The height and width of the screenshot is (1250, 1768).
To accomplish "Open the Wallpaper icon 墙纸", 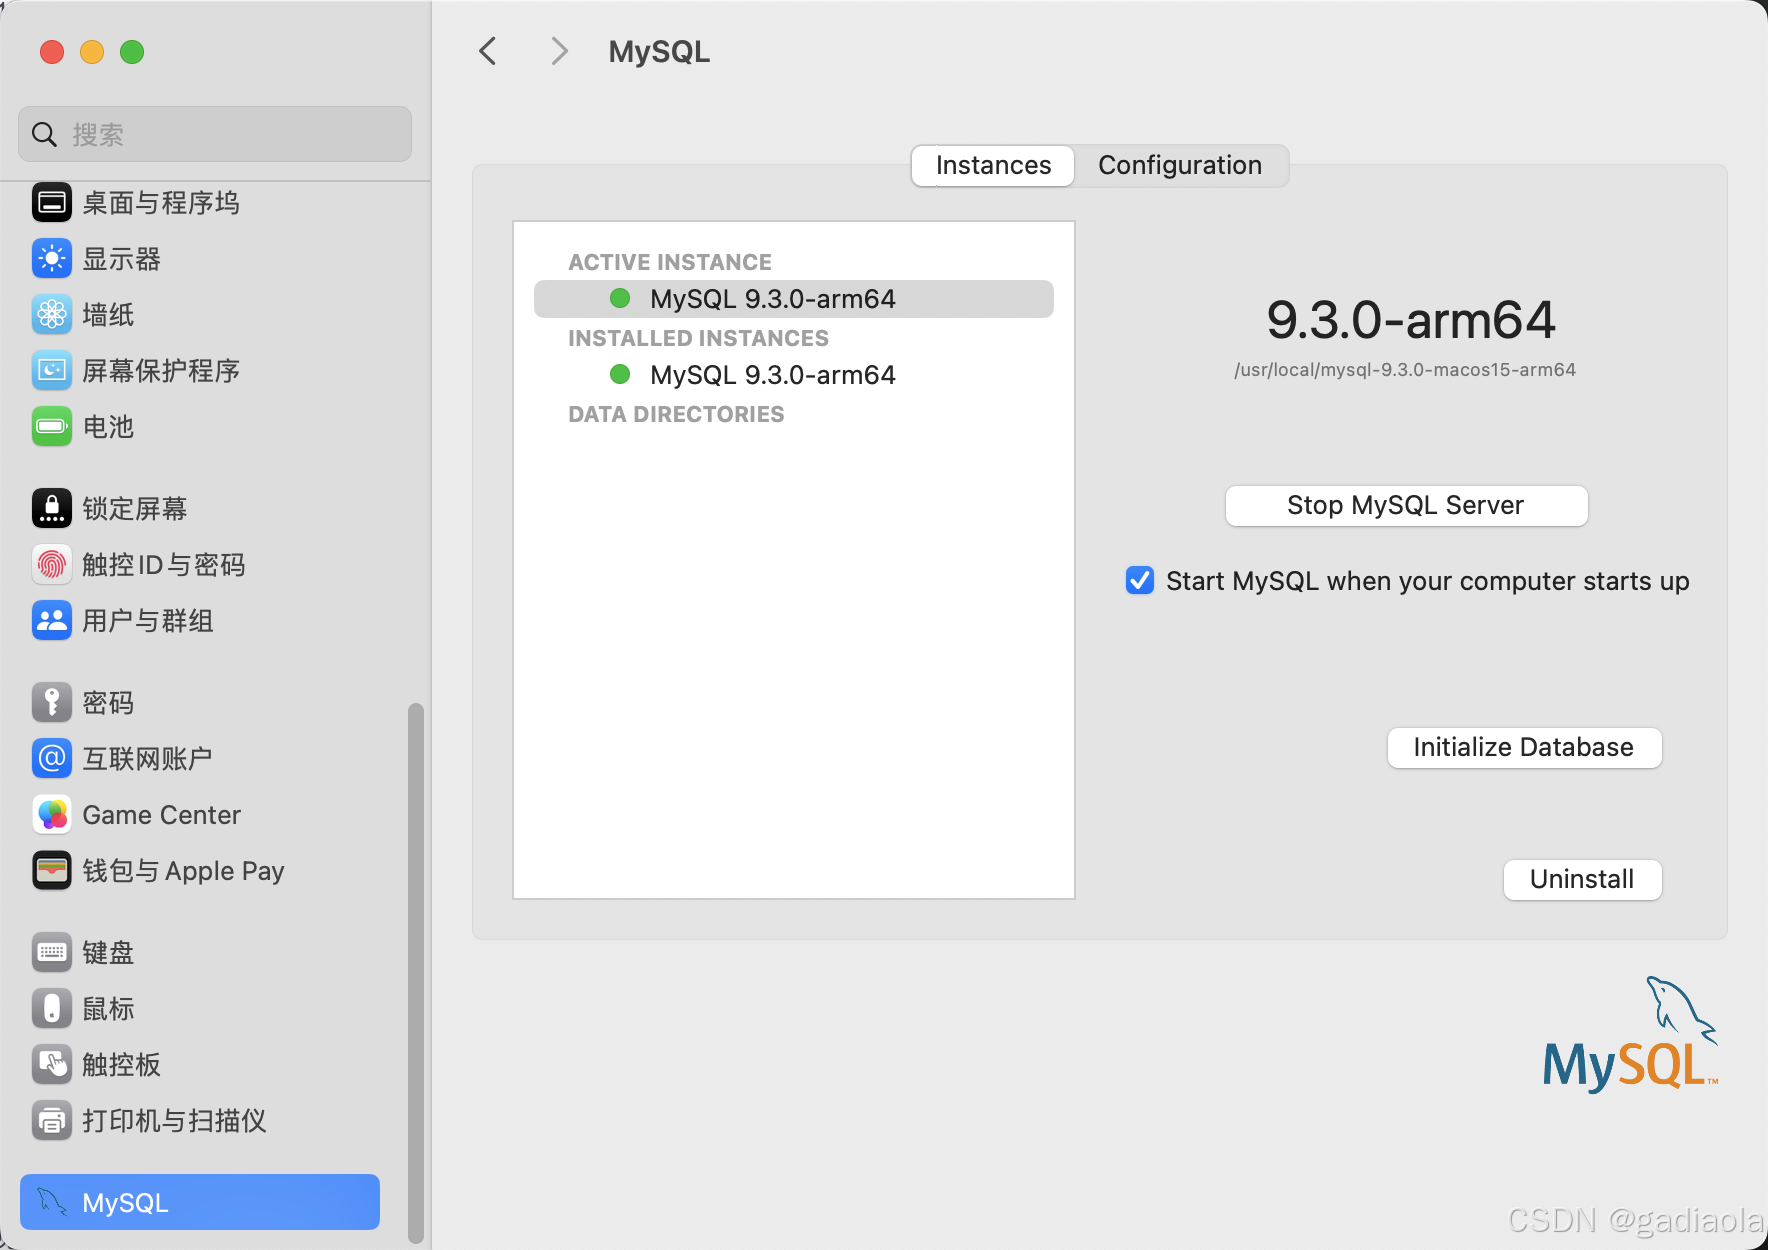I will tap(52, 315).
